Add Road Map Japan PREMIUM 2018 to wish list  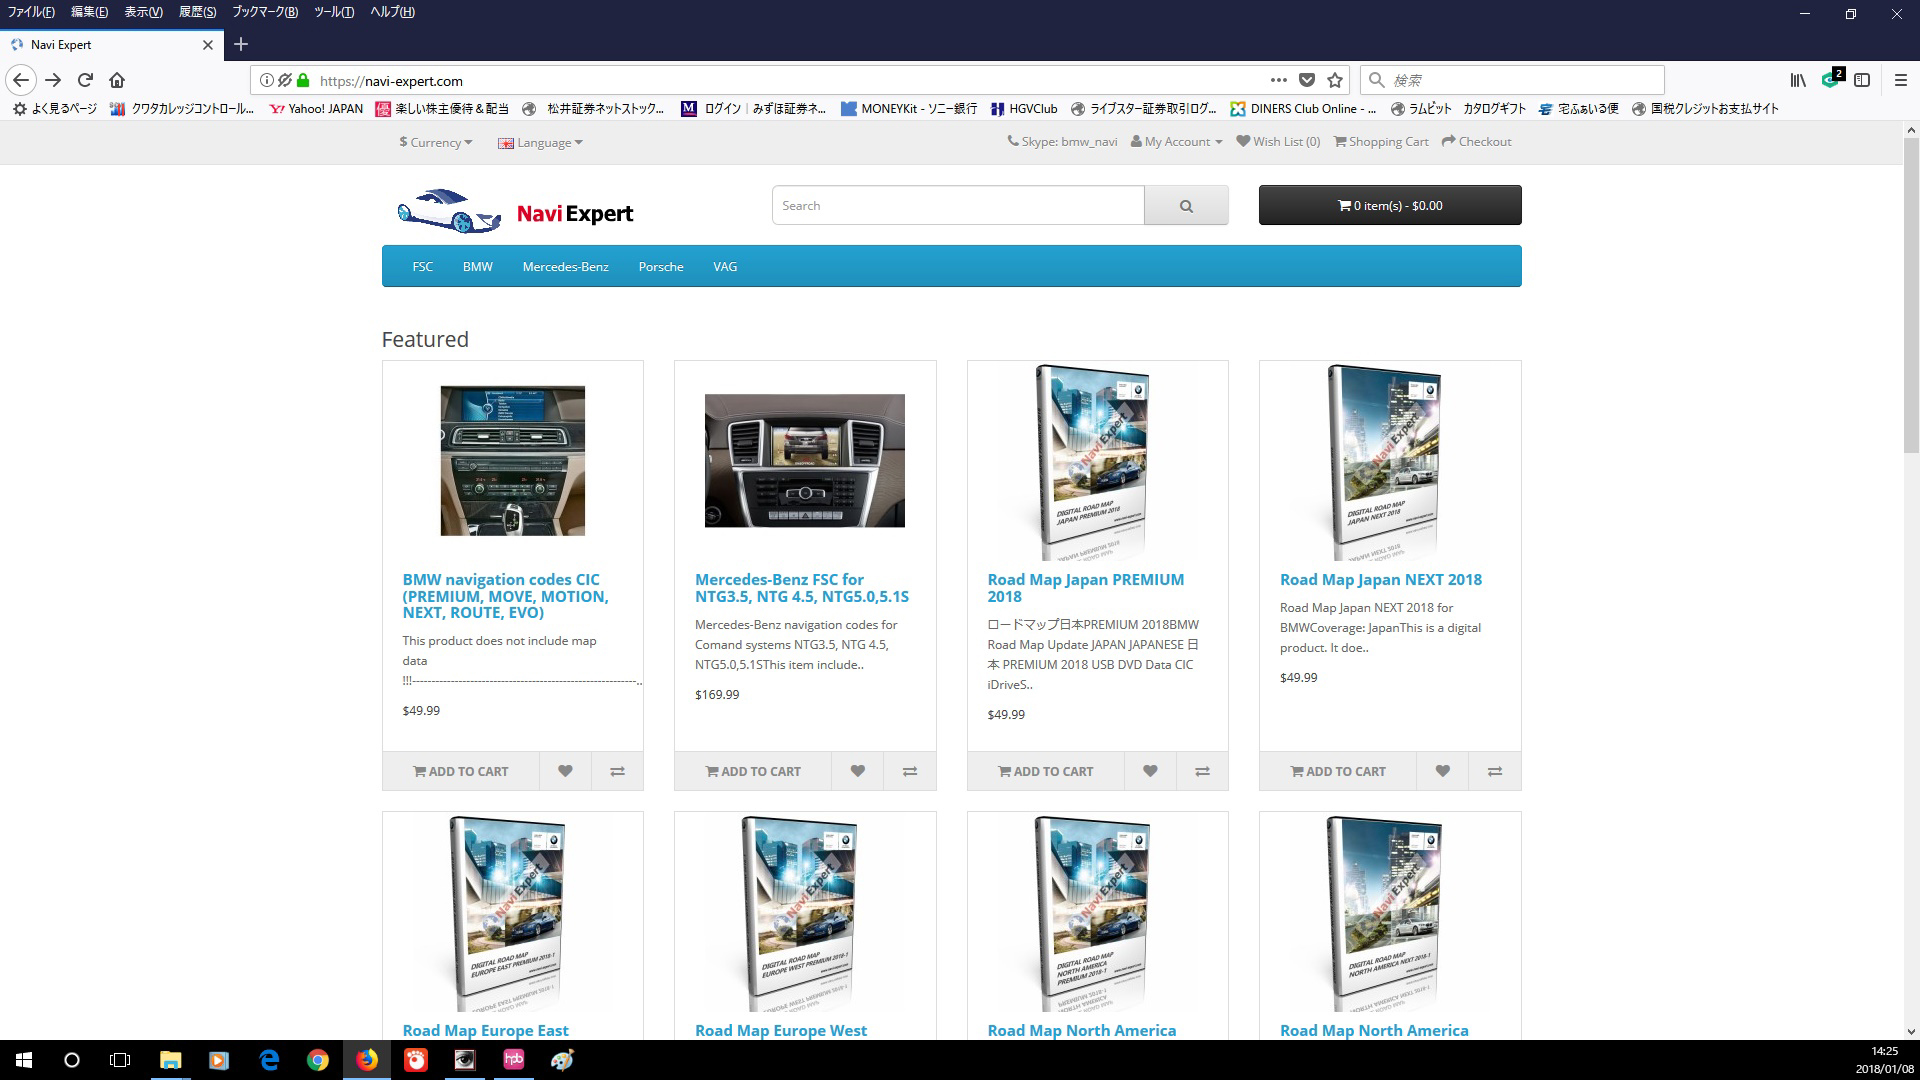point(1150,771)
